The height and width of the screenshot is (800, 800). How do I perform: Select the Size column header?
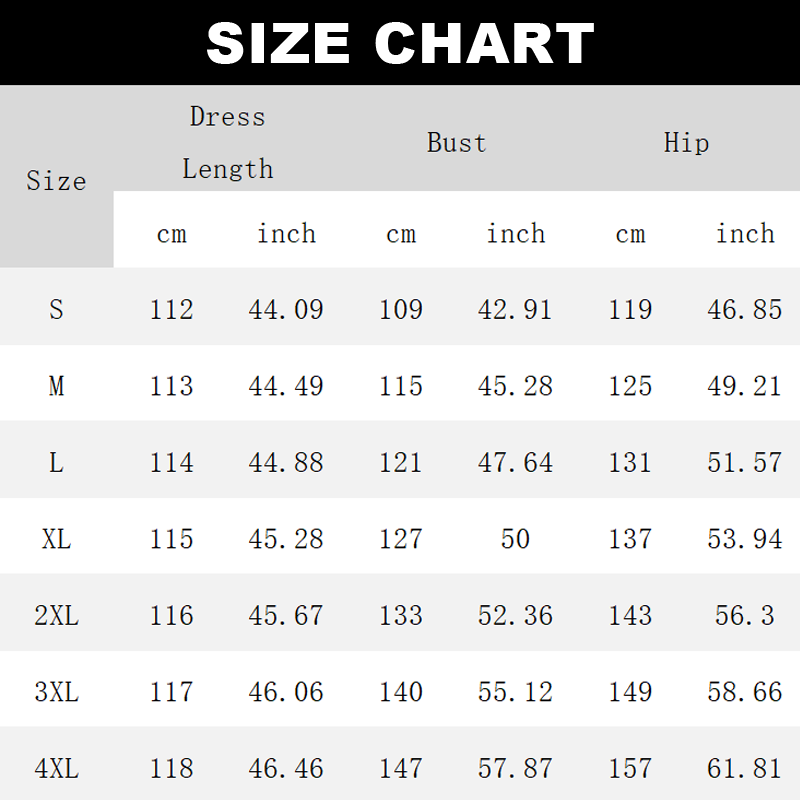pos(56,181)
